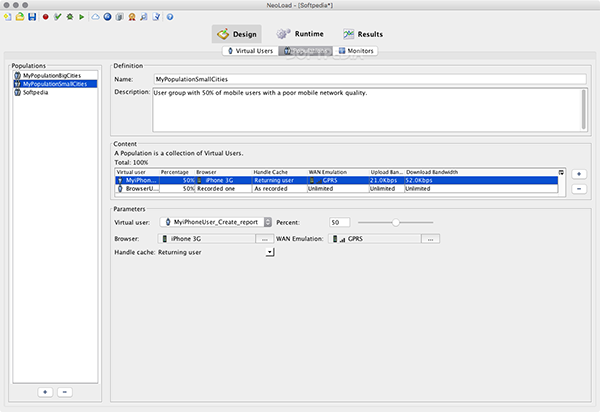Click the green bug debug icon
600x412 pixels.
[x=70, y=17]
